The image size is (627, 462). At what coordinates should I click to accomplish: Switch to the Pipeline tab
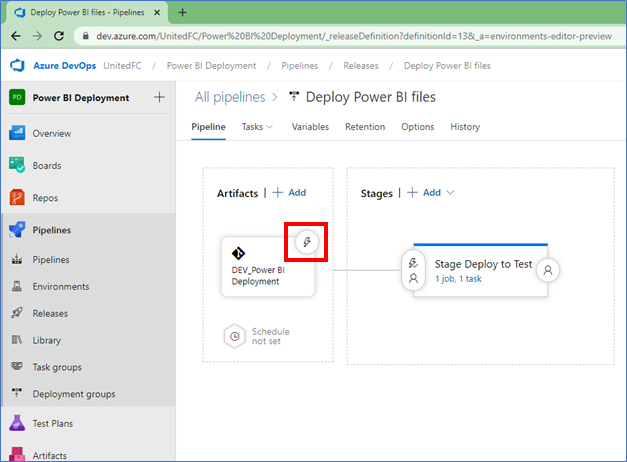coord(208,127)
